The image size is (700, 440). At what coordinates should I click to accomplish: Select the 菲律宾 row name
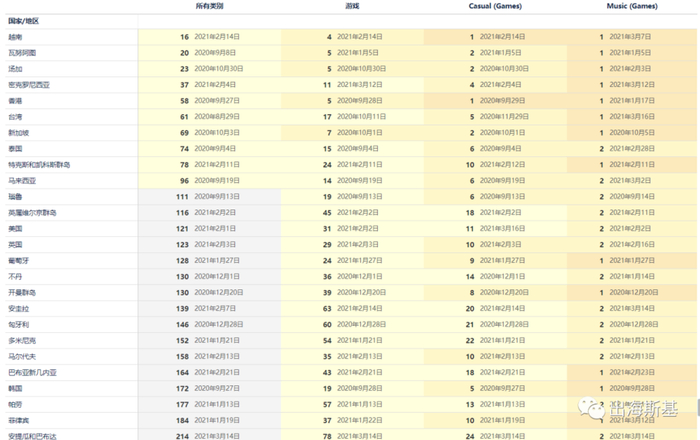coord(19,421)
